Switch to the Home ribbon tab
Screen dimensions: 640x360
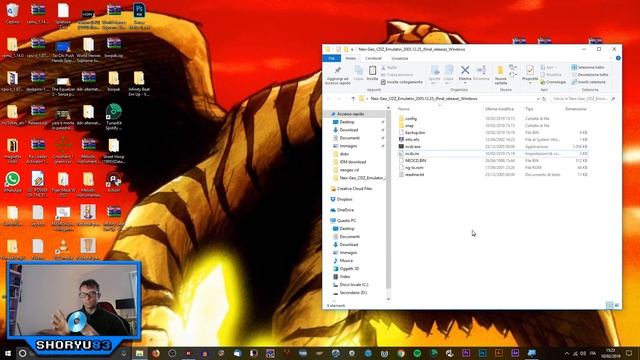351,58
